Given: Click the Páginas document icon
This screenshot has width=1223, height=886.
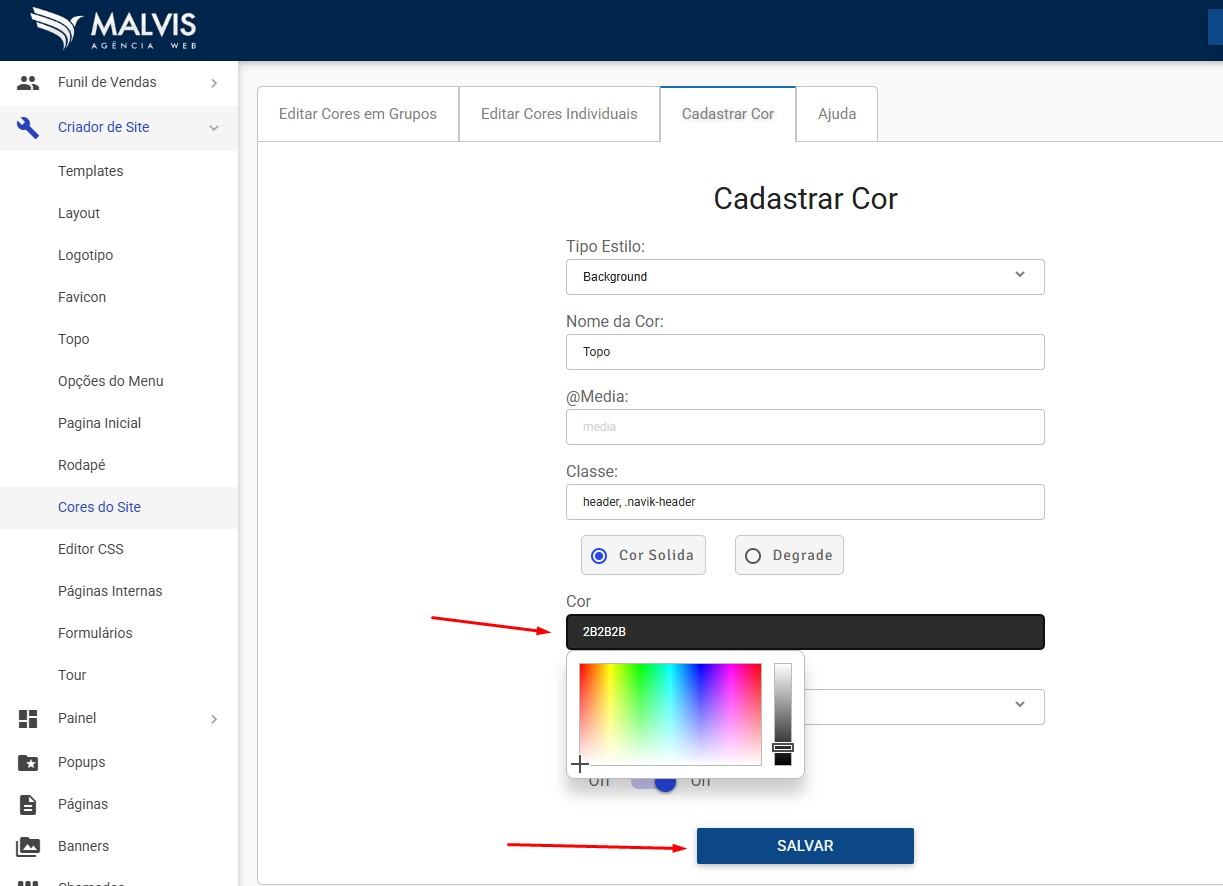Looking at the screenshot, I should [28, 804].
